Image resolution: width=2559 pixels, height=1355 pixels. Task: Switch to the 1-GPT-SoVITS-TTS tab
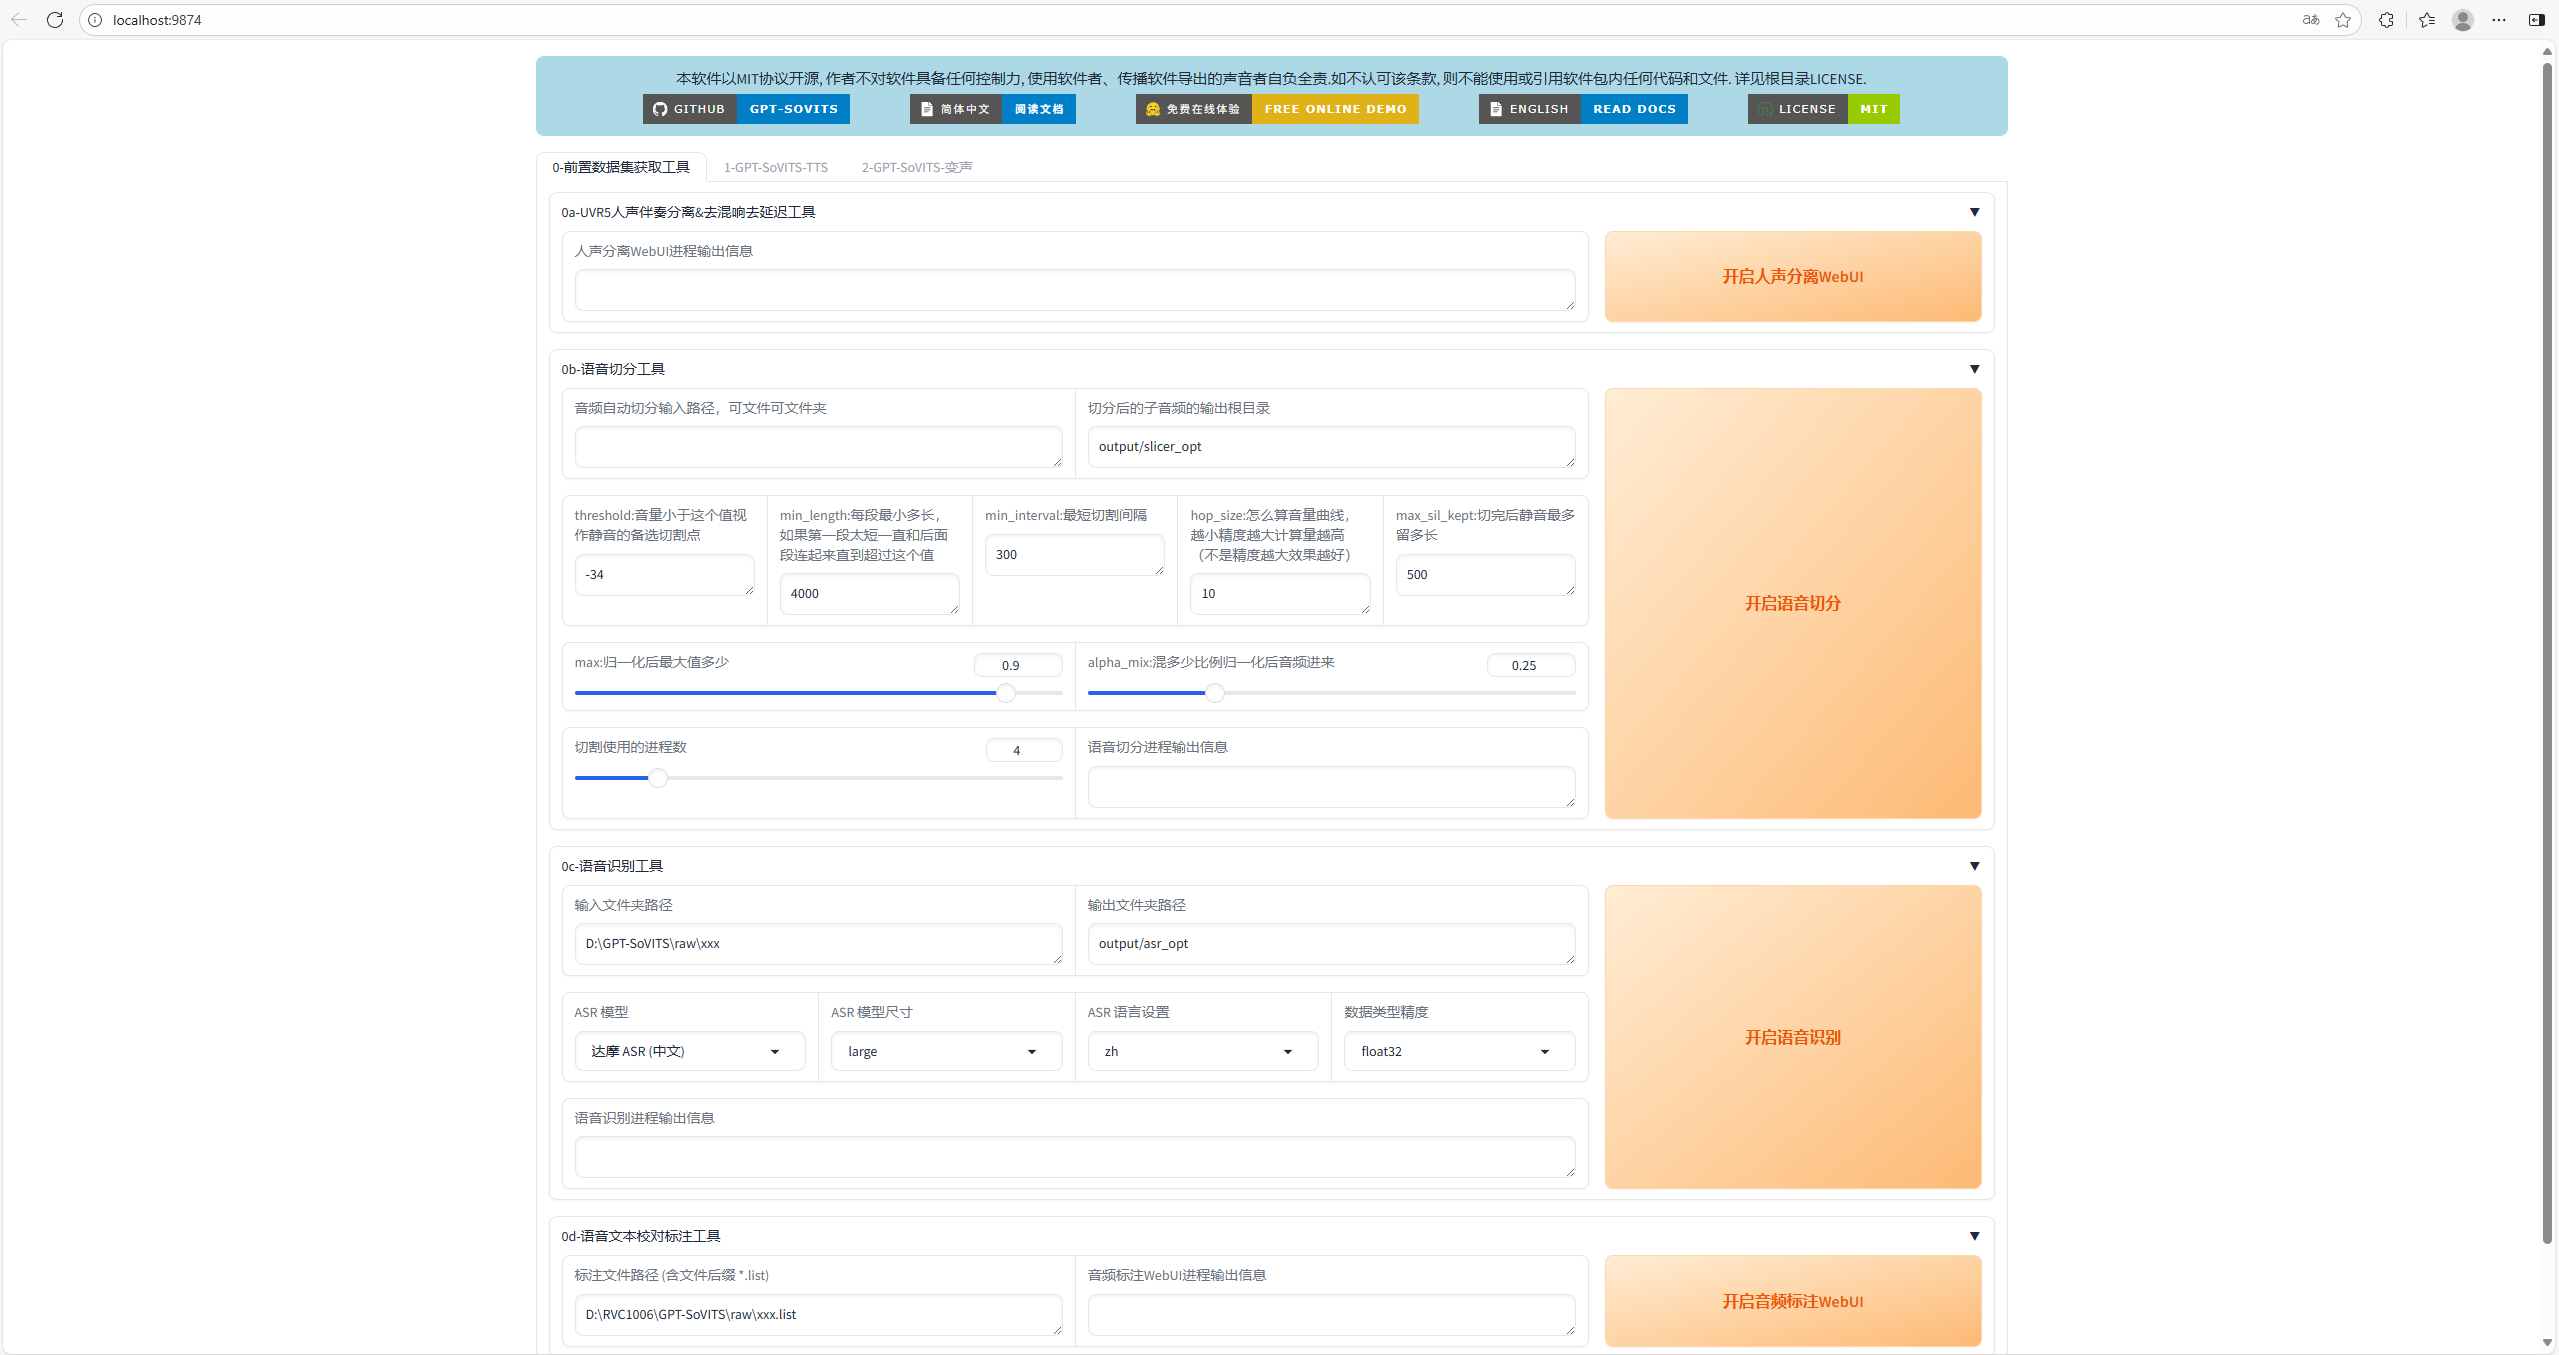click(775, 167)
